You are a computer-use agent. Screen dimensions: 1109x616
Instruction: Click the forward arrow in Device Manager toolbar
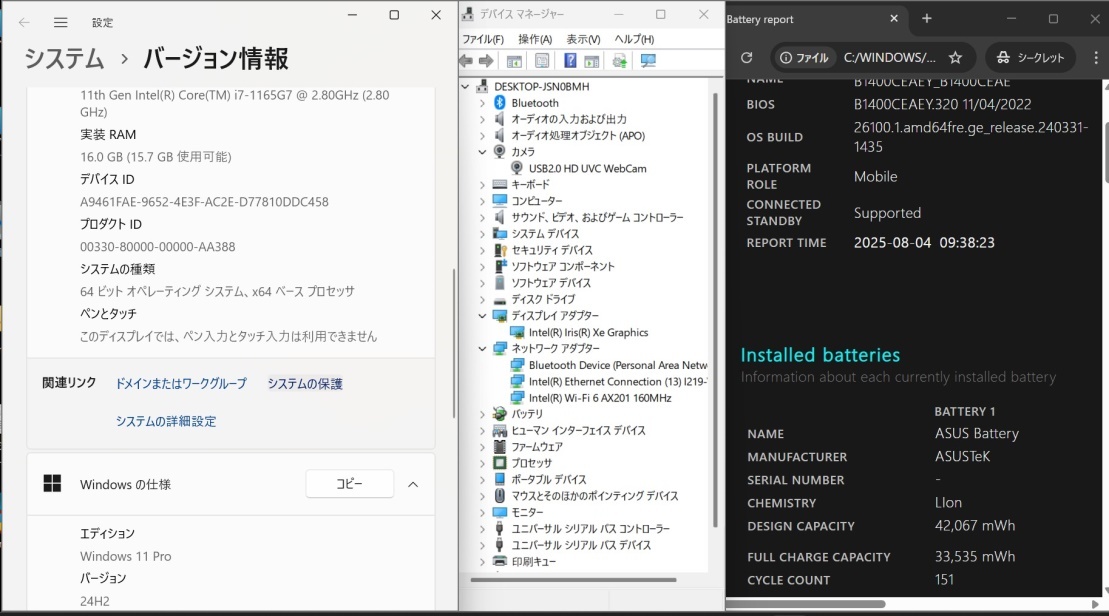tap(486, 61)
